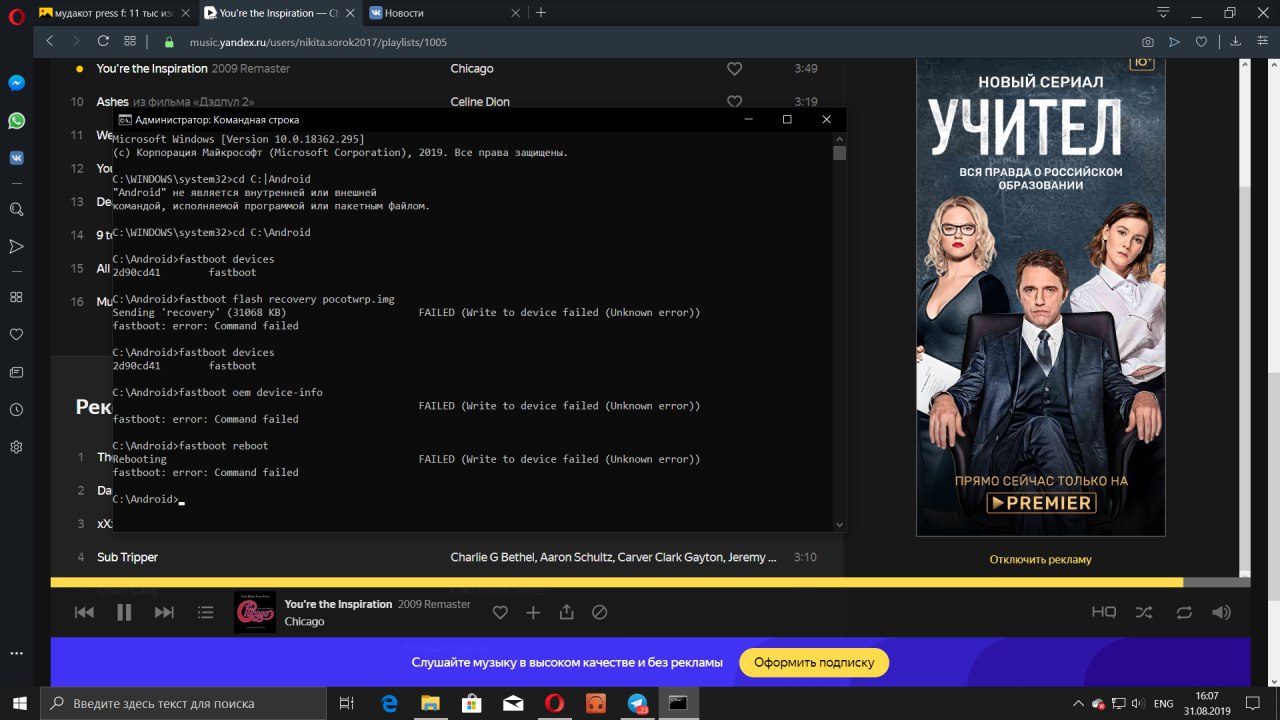This screenshot has height=720, width=1280.
Task: Open VK in Opera sidebar
Action: click(16, 157)
